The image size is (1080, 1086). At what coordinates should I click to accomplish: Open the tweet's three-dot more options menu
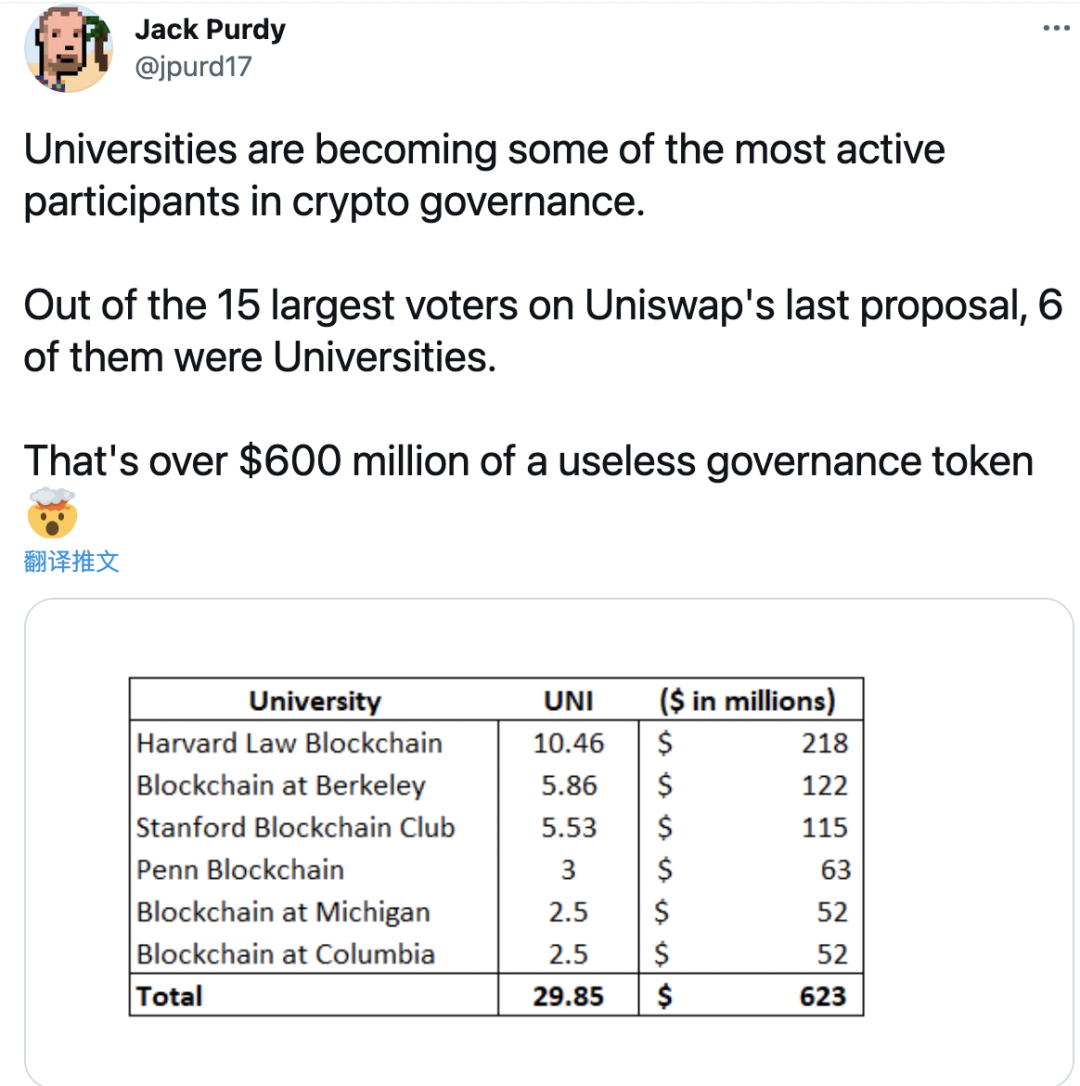click(x=1056, y=28)
